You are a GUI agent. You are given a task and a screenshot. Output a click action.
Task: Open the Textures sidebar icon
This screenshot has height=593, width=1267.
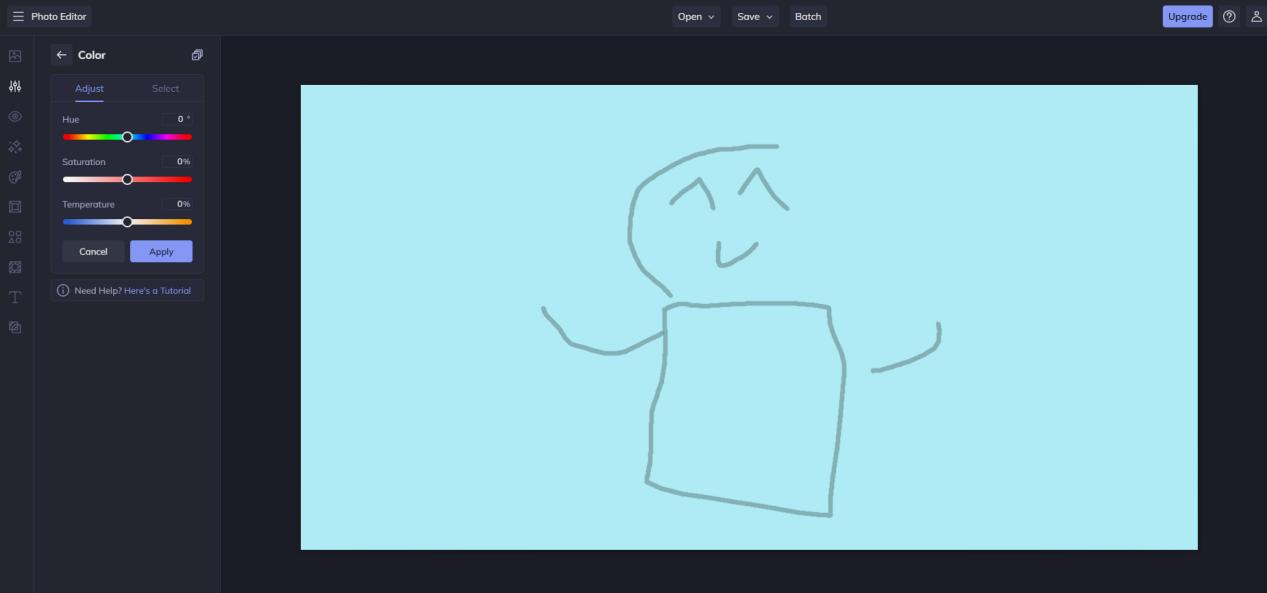(x=15, y=327)
